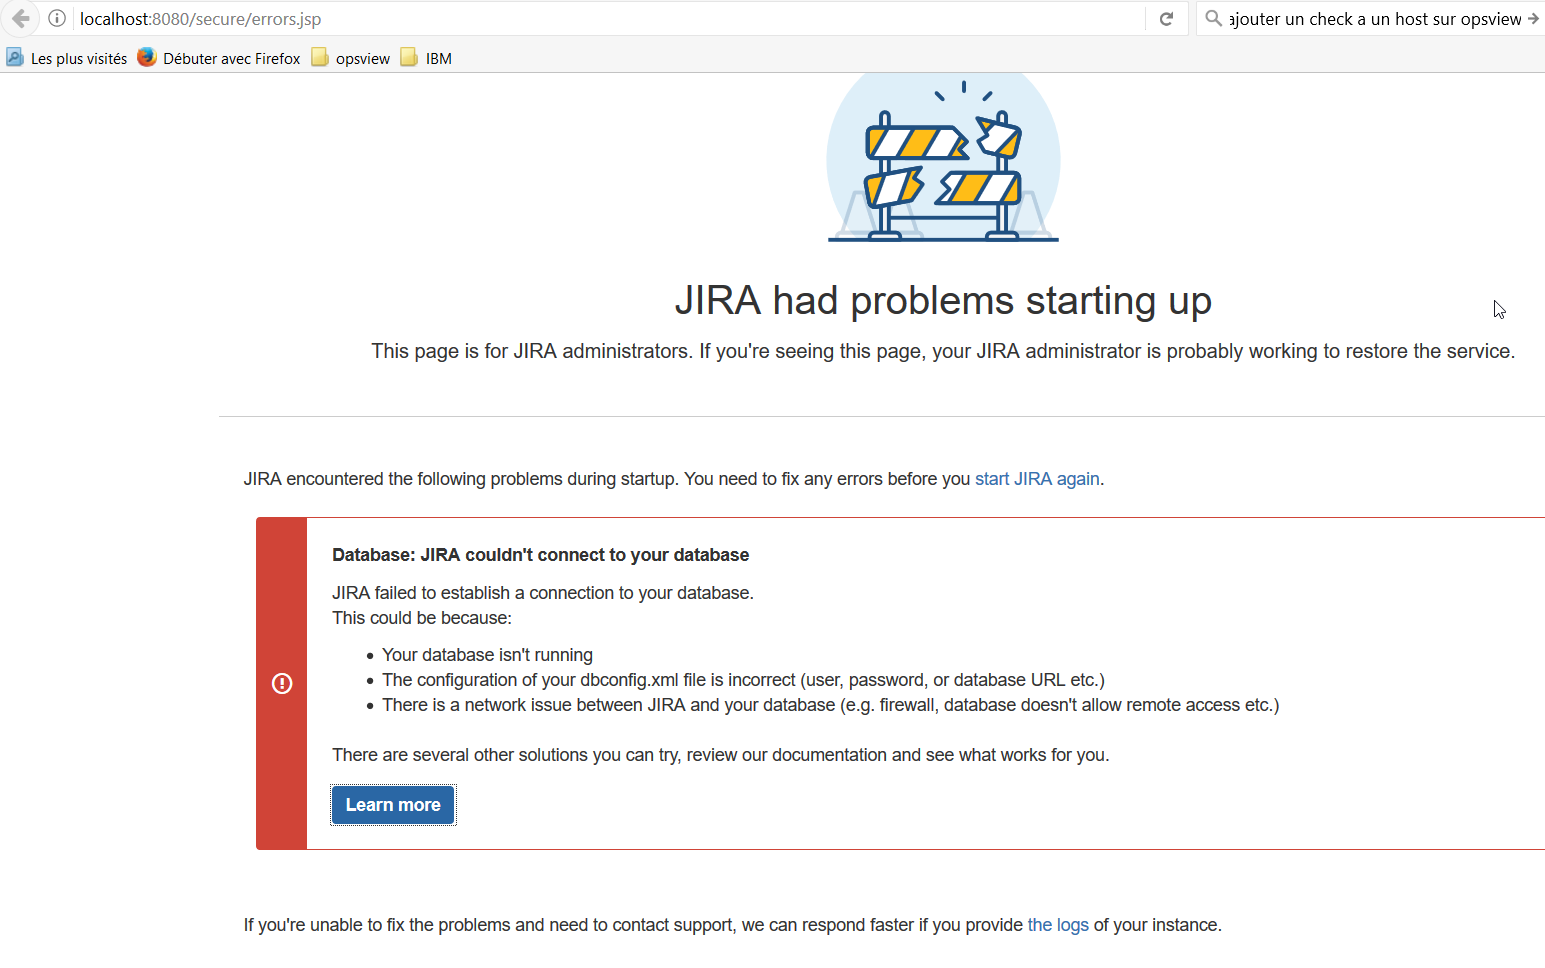1545x968 pixels.
Task: Click the 'JIRA had problems starting up' heading
Action: (943, 300)
